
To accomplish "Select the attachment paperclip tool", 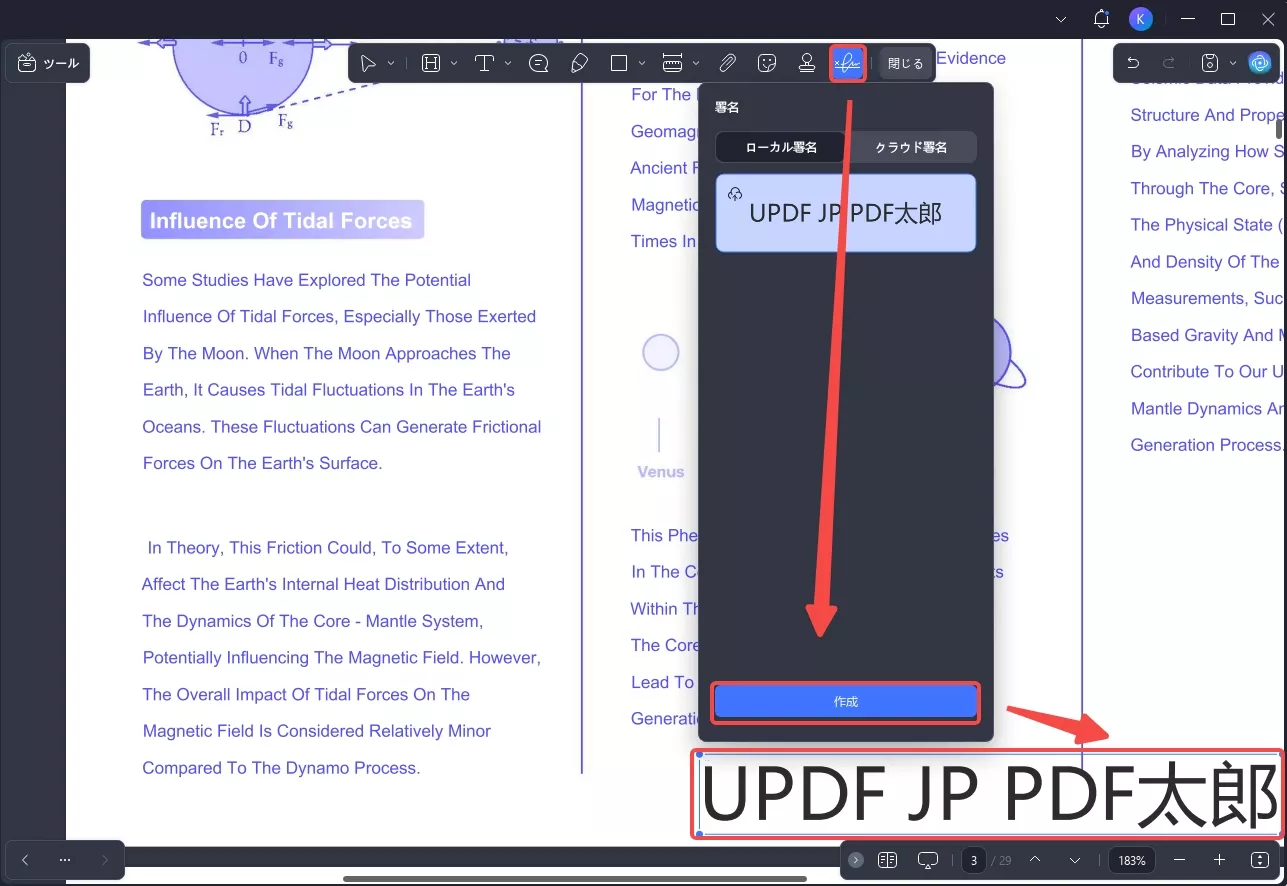I will (x=728, y=64).
